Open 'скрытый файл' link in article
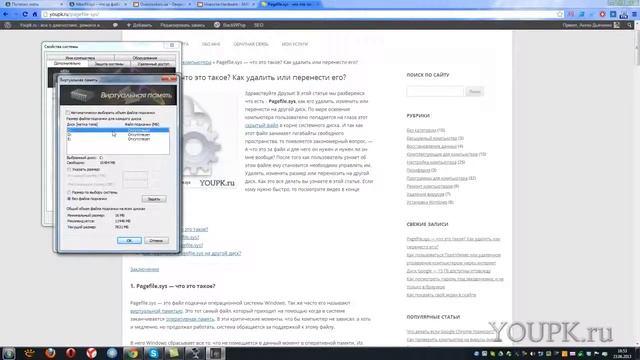The width and height of the screenshot is (640, 360). pyautogui.click(x=261, y=125)
